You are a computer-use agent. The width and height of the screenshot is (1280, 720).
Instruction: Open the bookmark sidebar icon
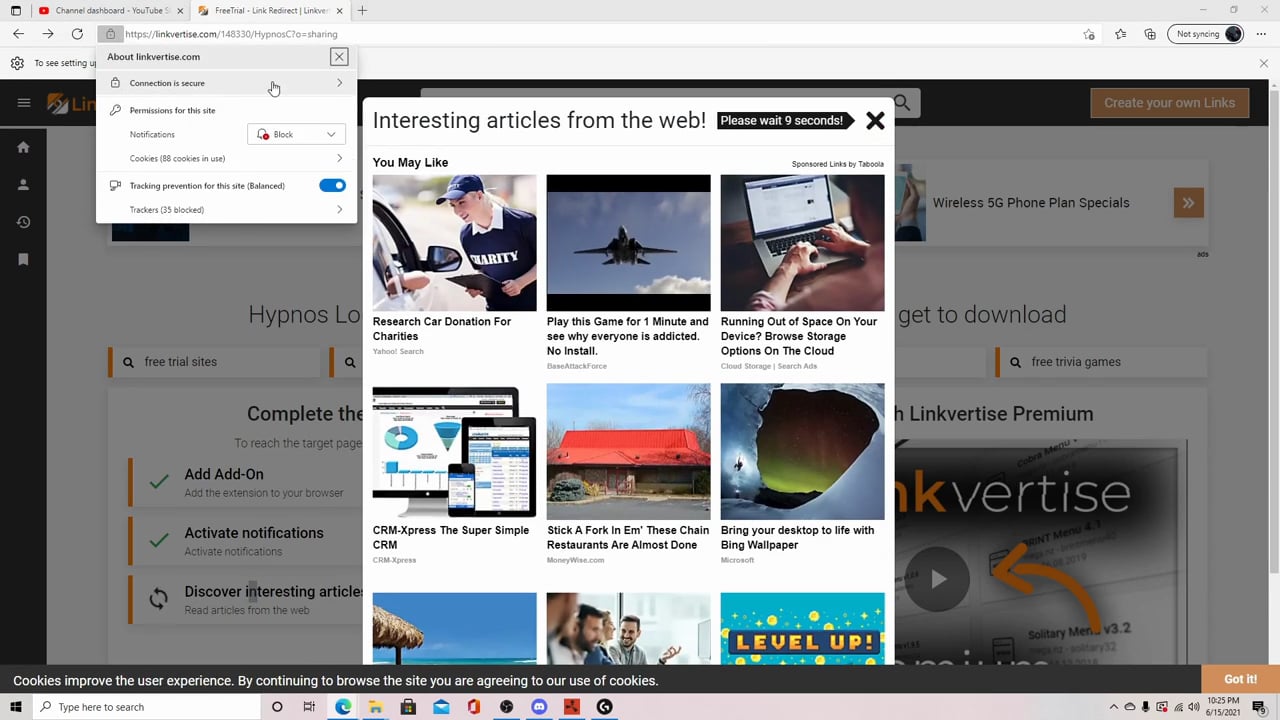point(23,259)
